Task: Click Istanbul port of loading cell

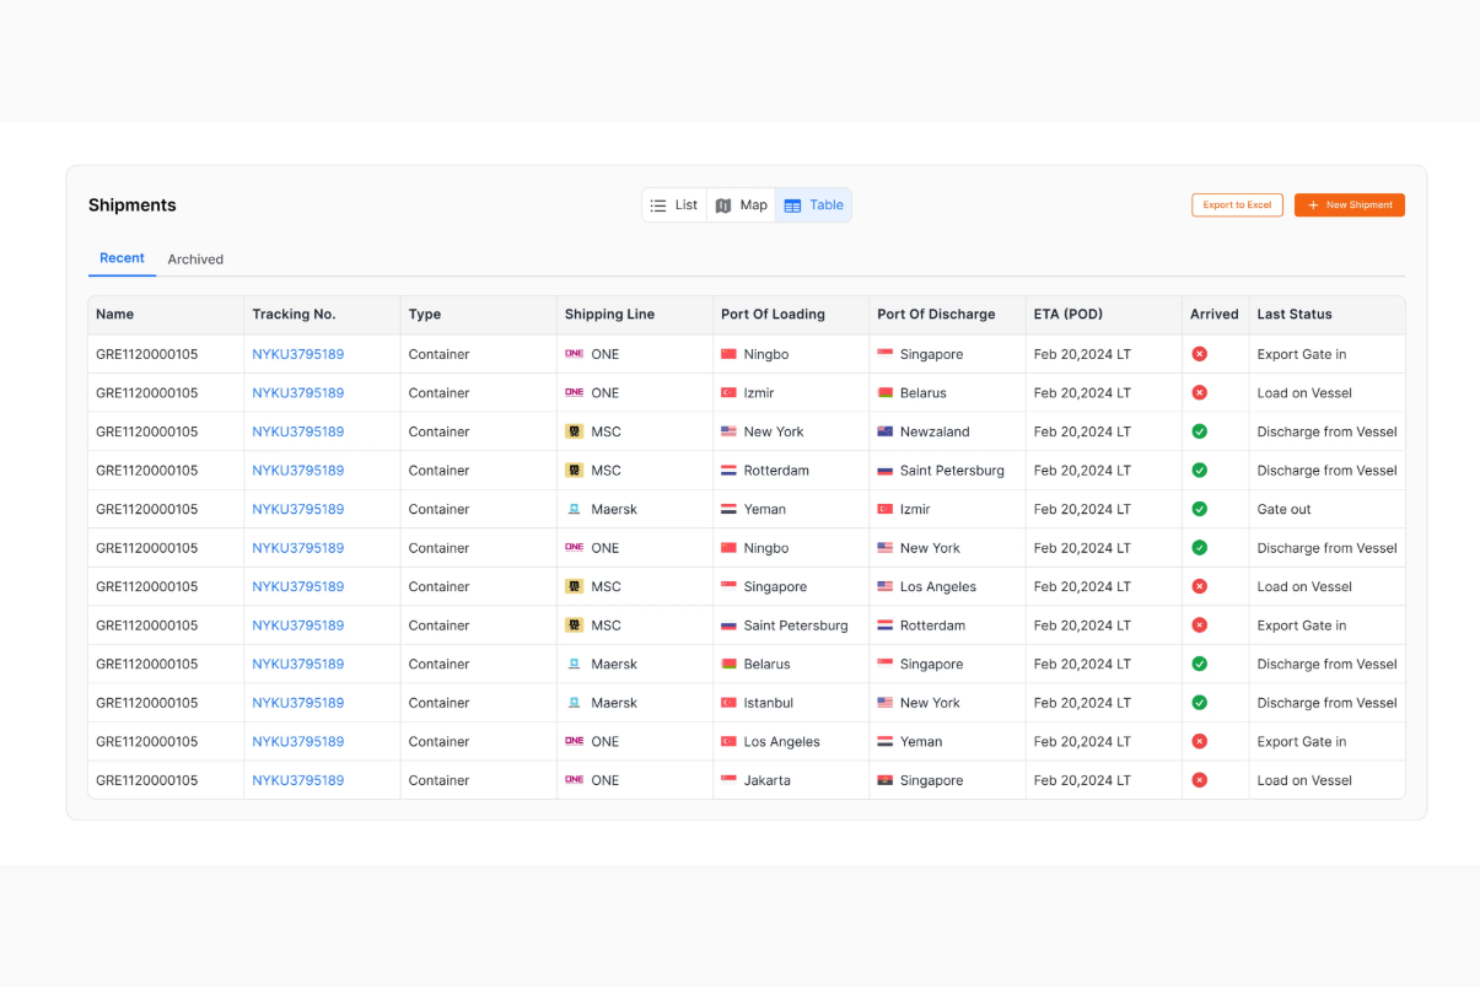Action: click(791, 703)
